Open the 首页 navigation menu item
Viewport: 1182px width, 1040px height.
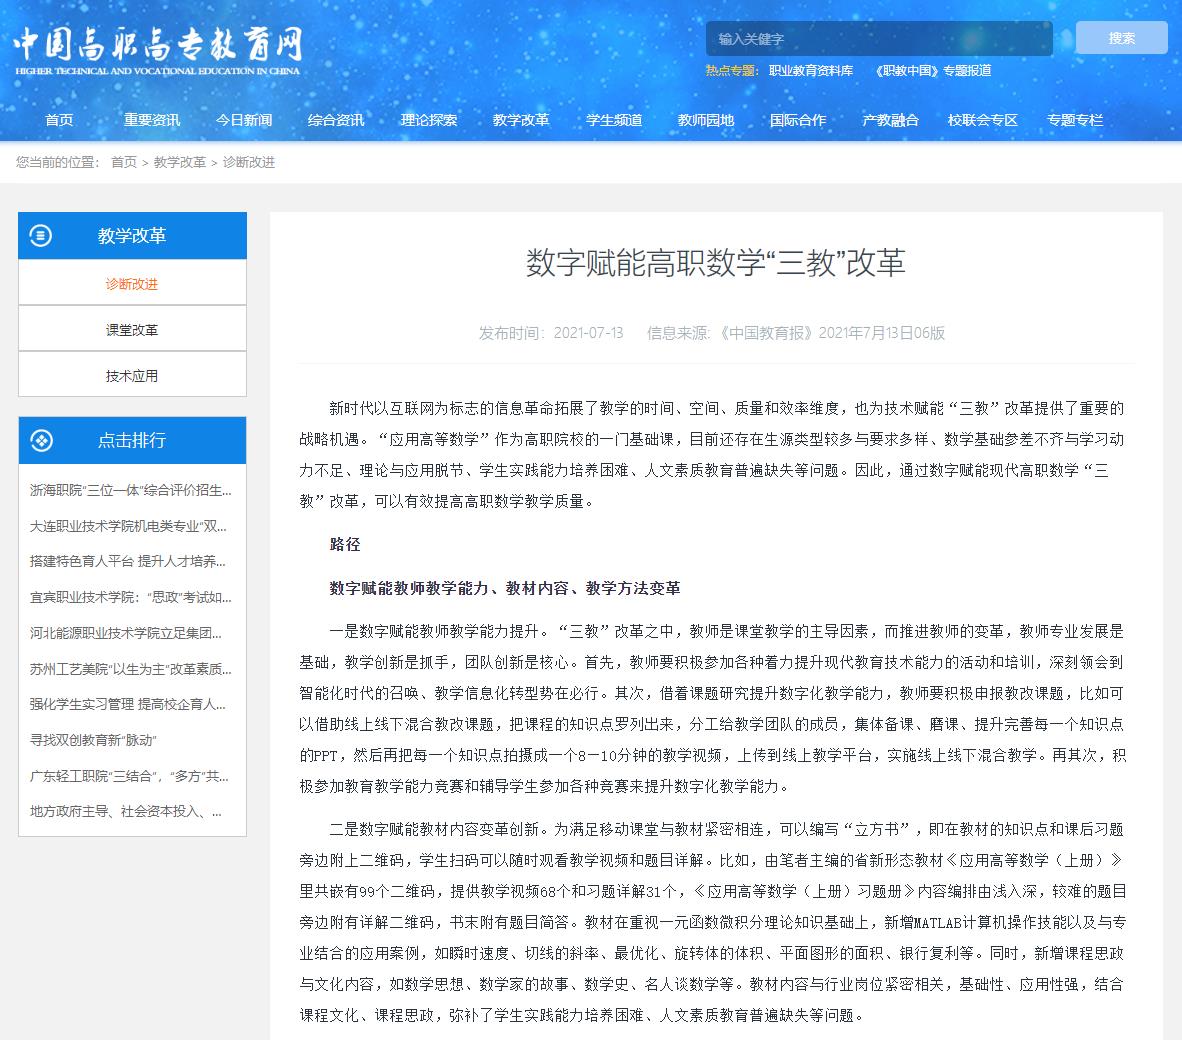(59, 120)
